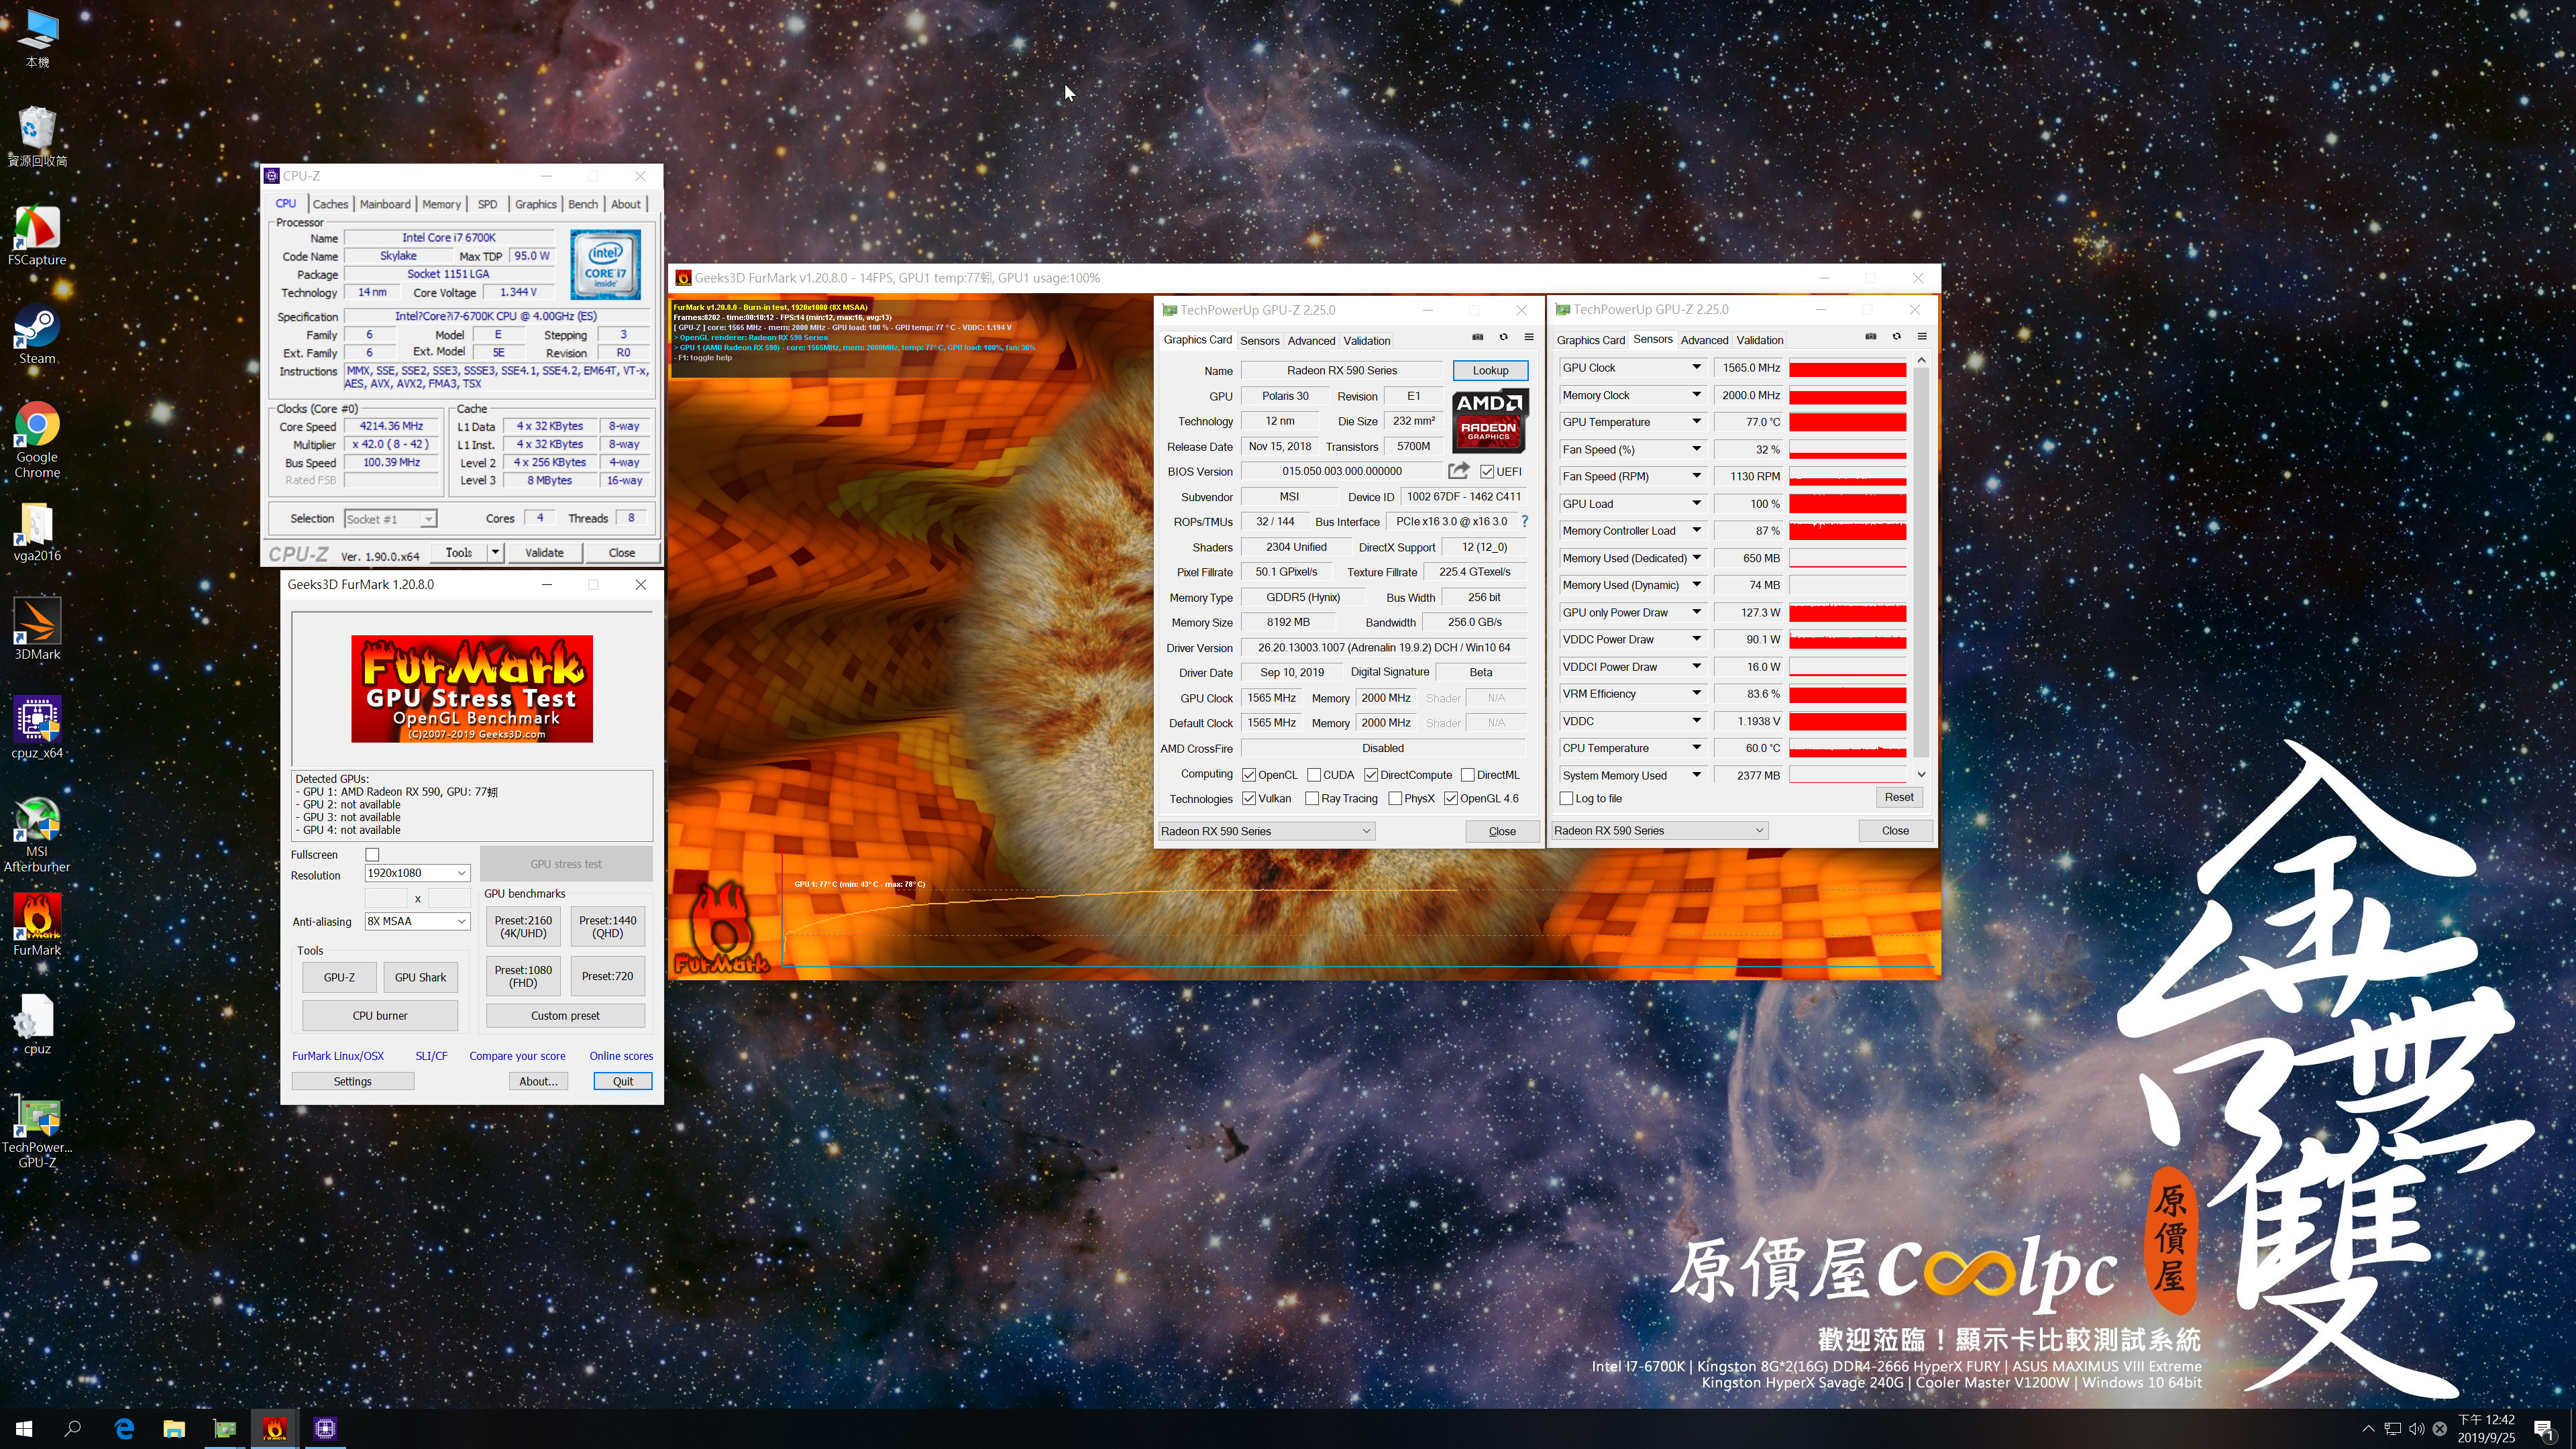Switch to CPU-Z Memory tab
Viewport: 2576px width, 1449px height.
point(441,204)
